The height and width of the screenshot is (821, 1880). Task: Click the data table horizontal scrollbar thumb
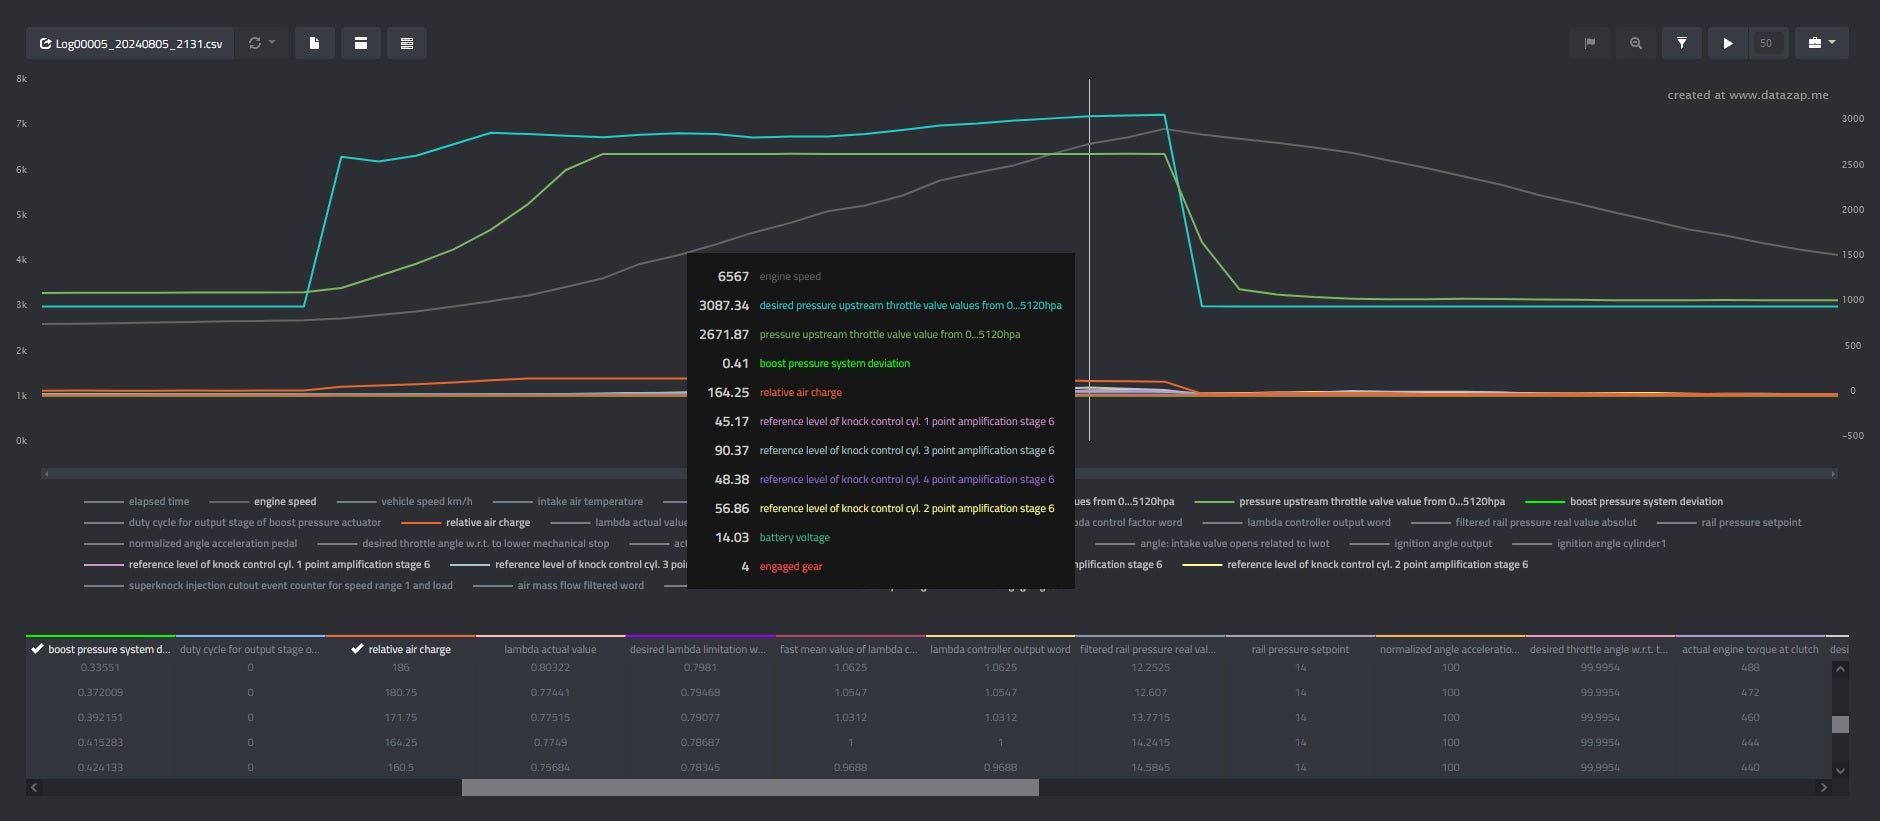(750, 788)
